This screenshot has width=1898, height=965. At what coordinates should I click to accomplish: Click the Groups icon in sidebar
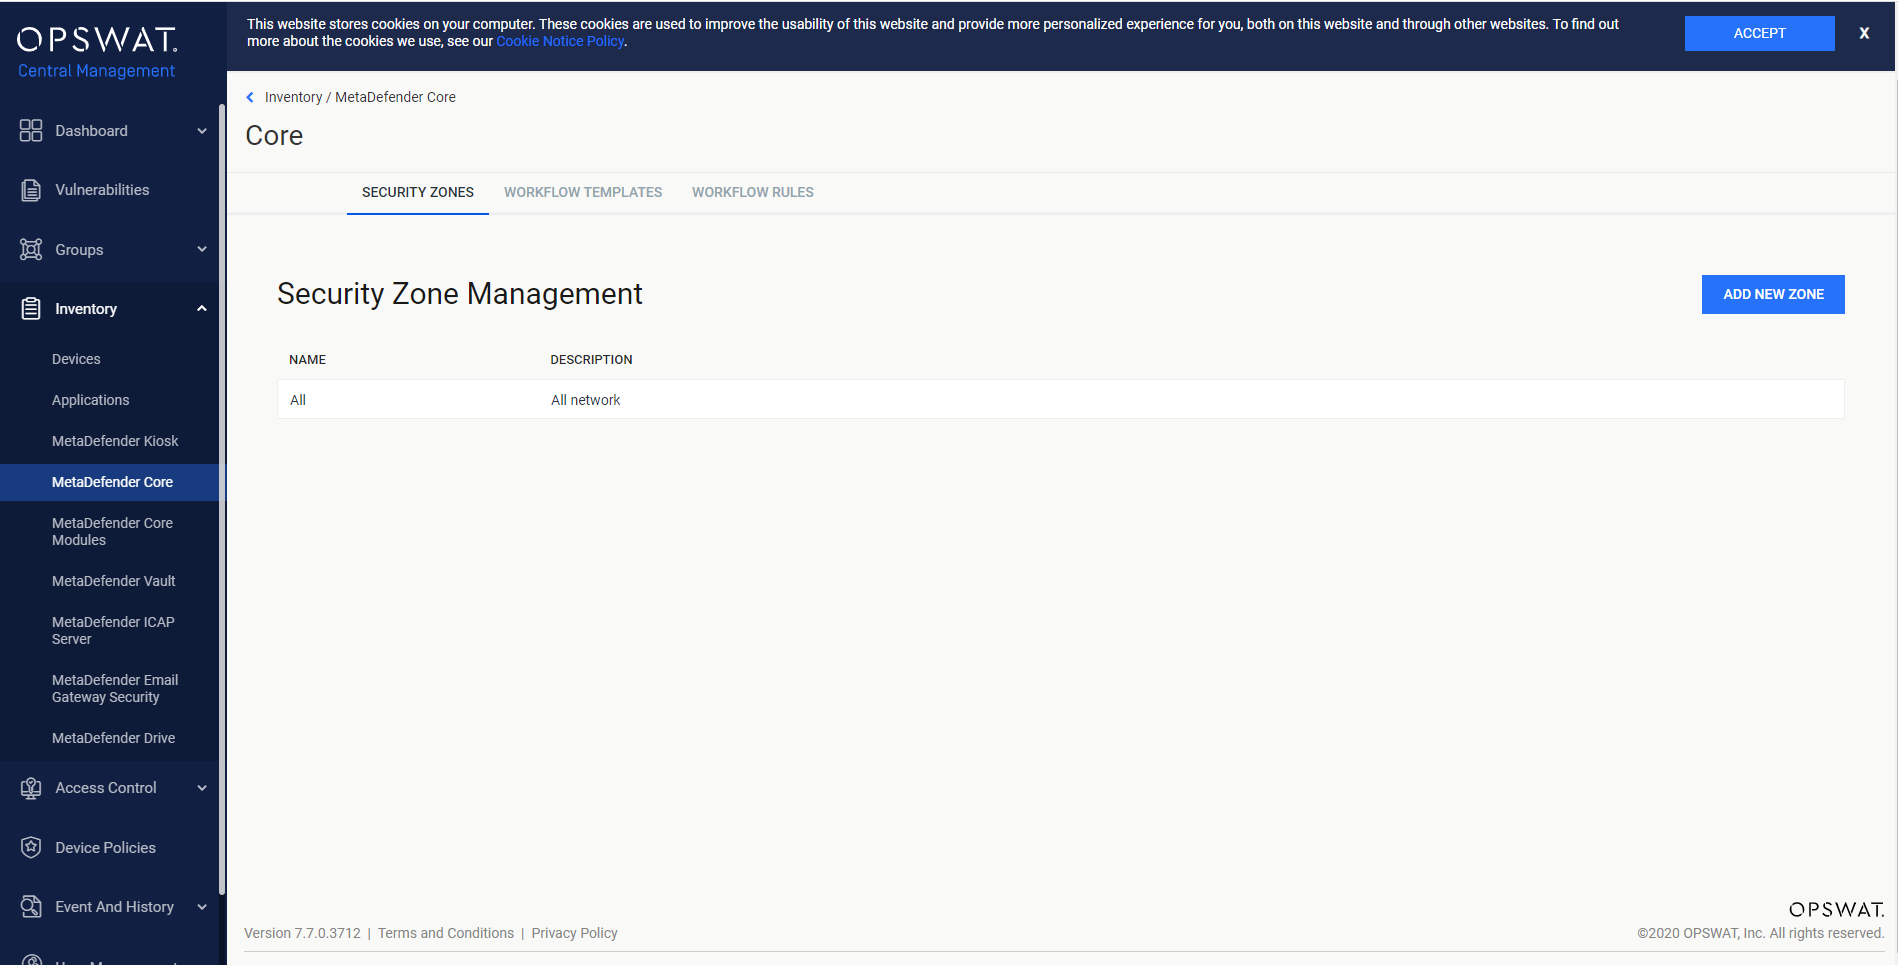click(x=31, y=250)
